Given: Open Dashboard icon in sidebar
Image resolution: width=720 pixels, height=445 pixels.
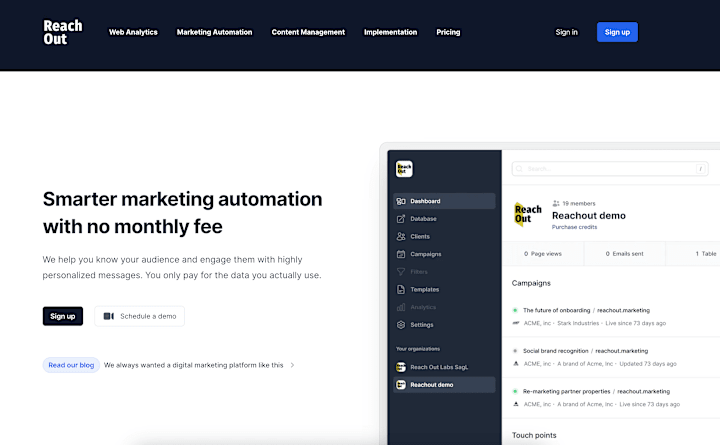Looking at the screenshot, I should [401, 201].
